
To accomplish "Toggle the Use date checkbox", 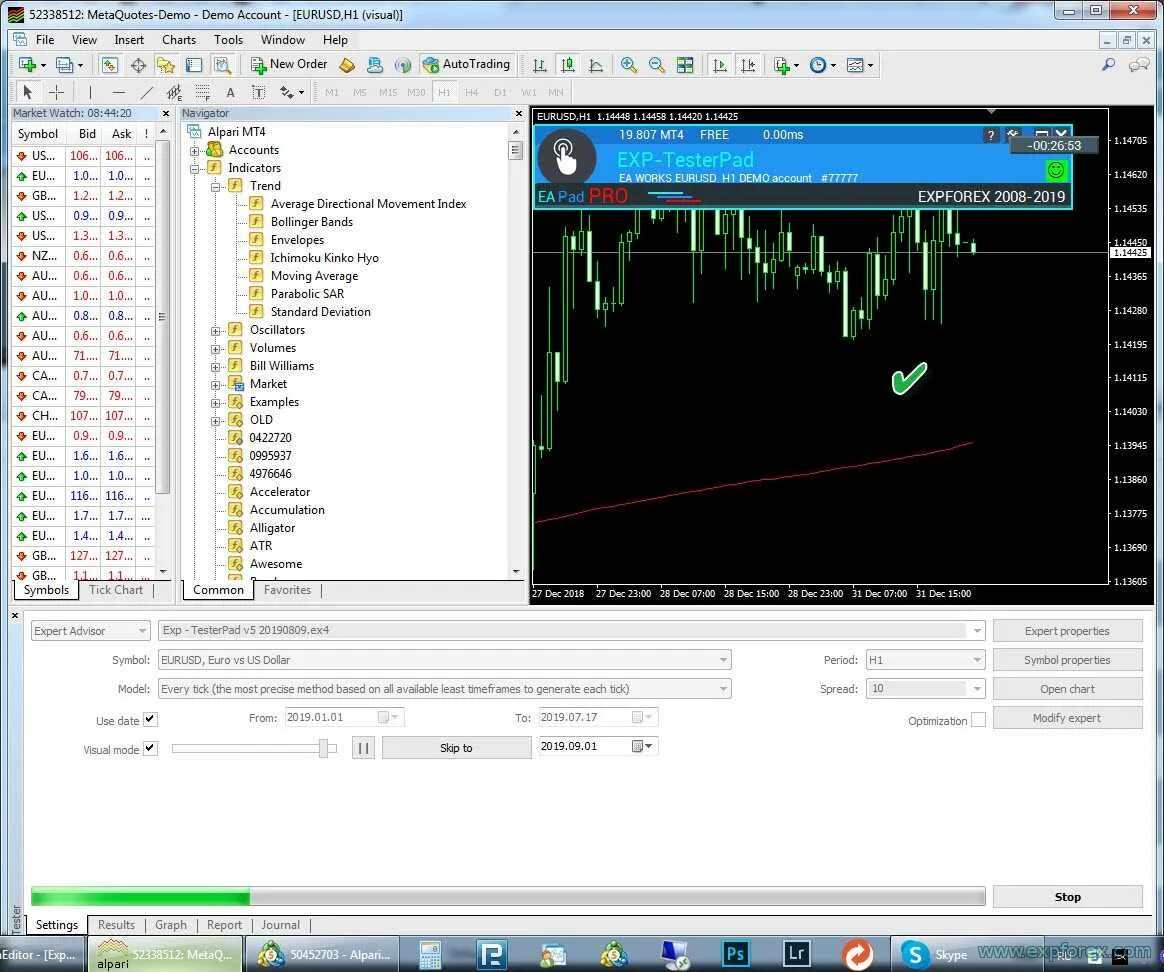I will [150, 719].
